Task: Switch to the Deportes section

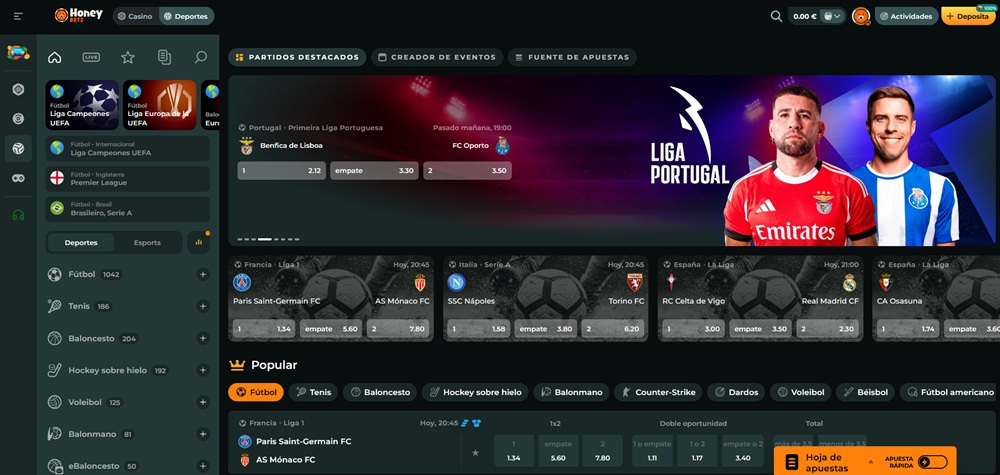Action: click(186, 16)
